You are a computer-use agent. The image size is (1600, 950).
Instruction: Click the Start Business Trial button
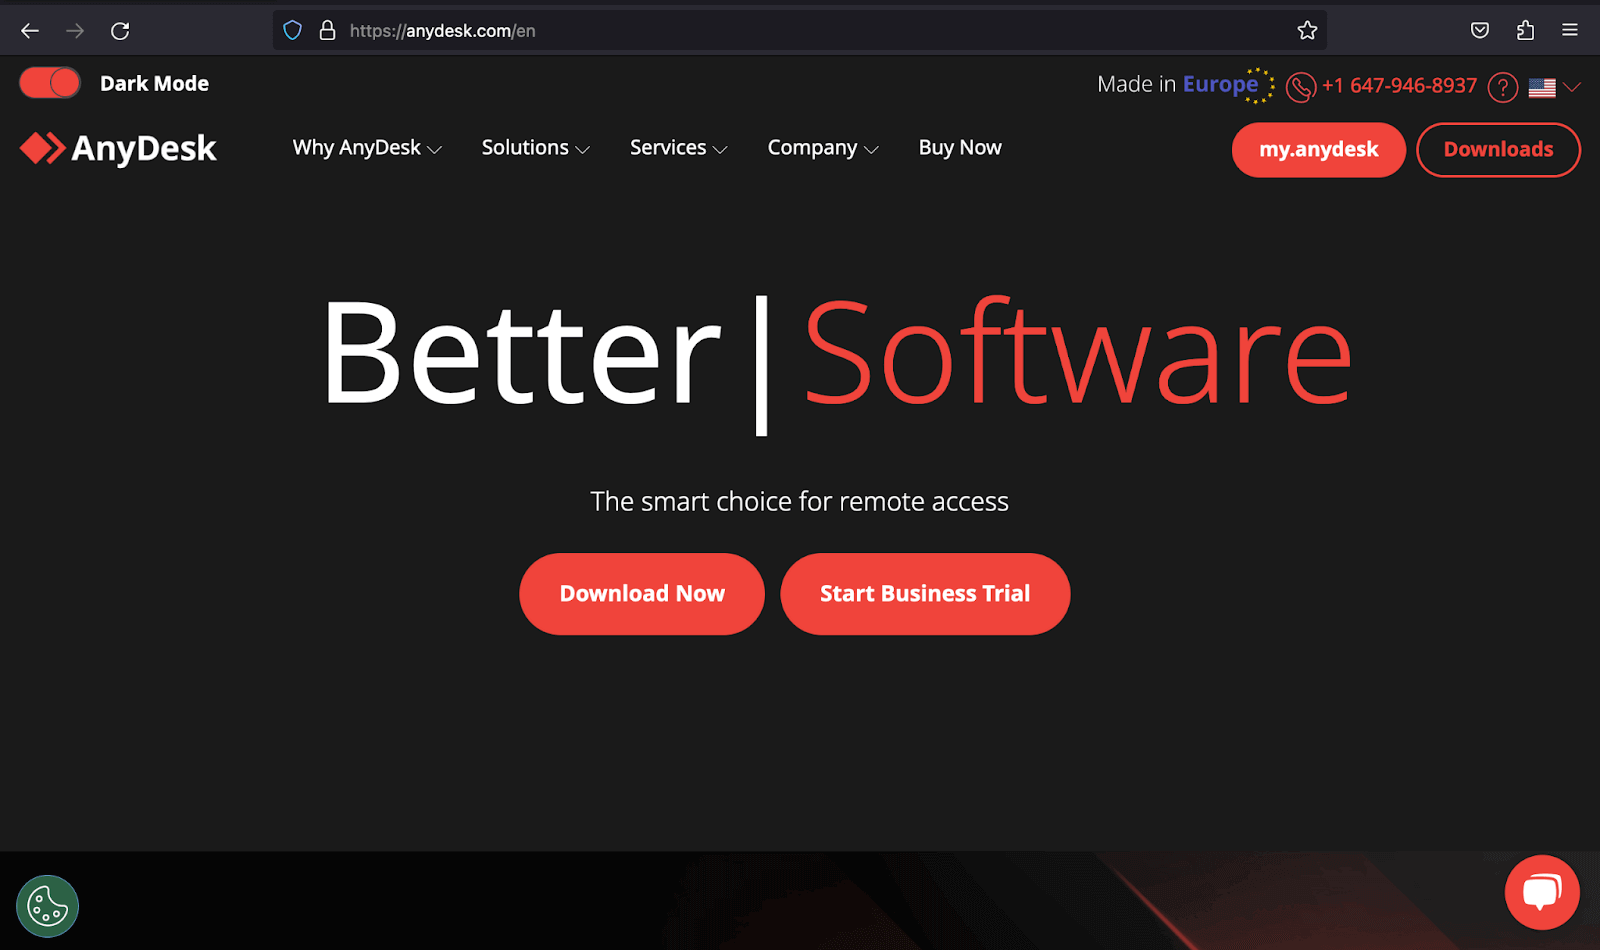[x=924, y=593]
